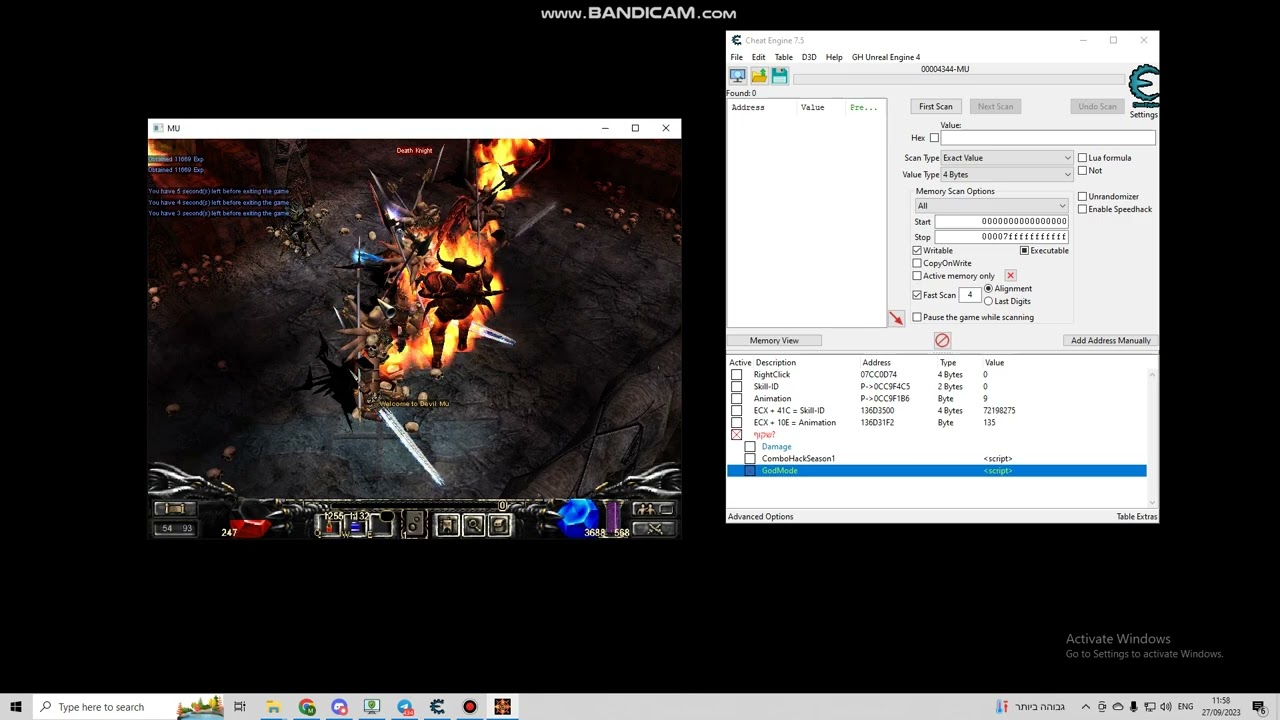Viewport: 1280px width, 720px height.
Task: Click the scroll icon beside the magnifier in MU bar
Action: [499, 525]
